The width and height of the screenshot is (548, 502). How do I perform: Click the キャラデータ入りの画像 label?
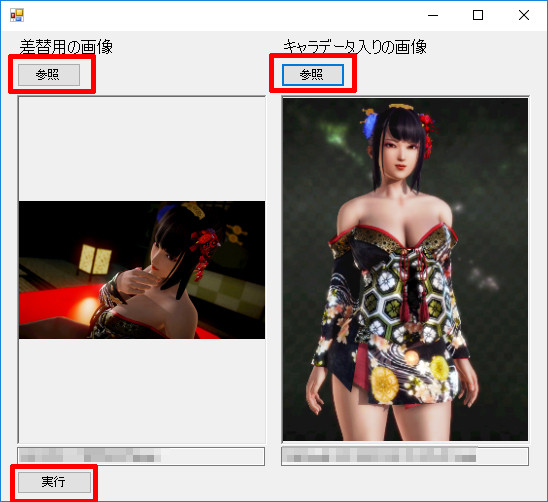pyautogui.click(x=355, y=47)
